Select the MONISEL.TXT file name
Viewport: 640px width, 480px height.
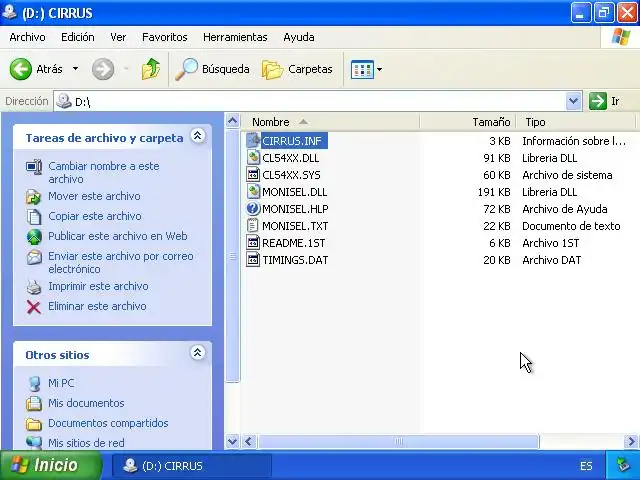(x=295, y=226)
